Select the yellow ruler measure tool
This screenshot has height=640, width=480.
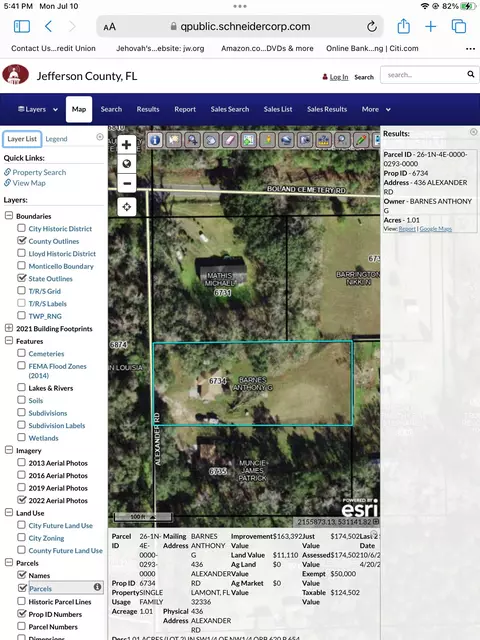coord(324,140)
